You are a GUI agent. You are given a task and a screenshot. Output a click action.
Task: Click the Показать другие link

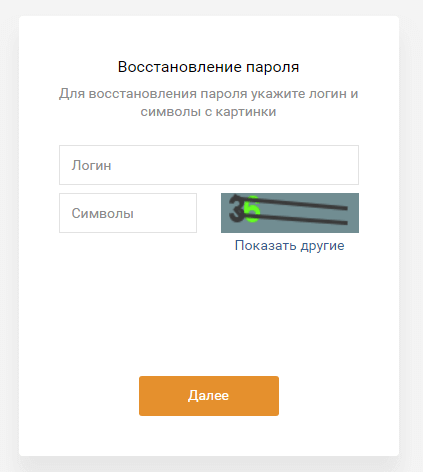pos(289,246)
